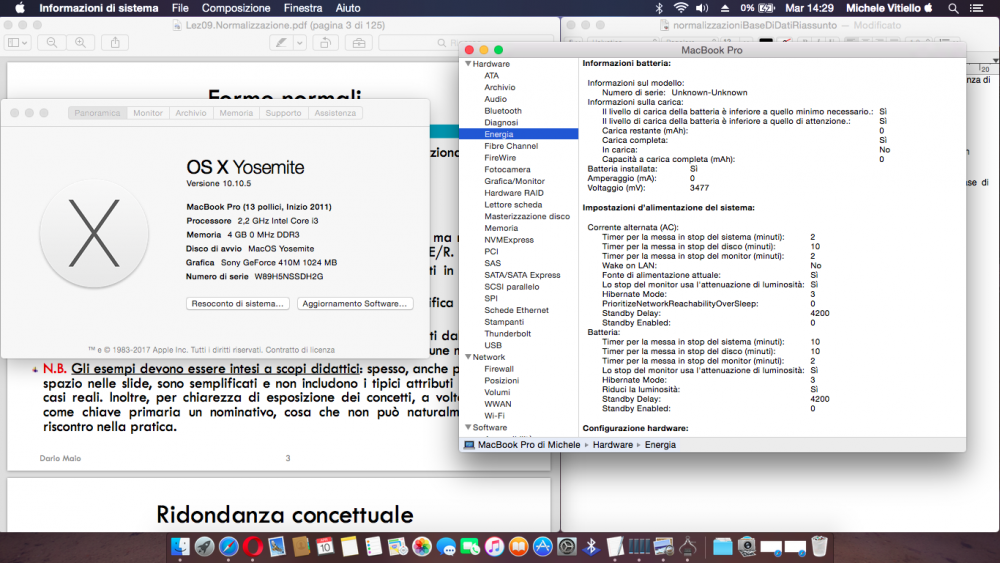1000x563 pixels.
Task: Select Thunderbolt in hardware list
Action: click(507, 333)
